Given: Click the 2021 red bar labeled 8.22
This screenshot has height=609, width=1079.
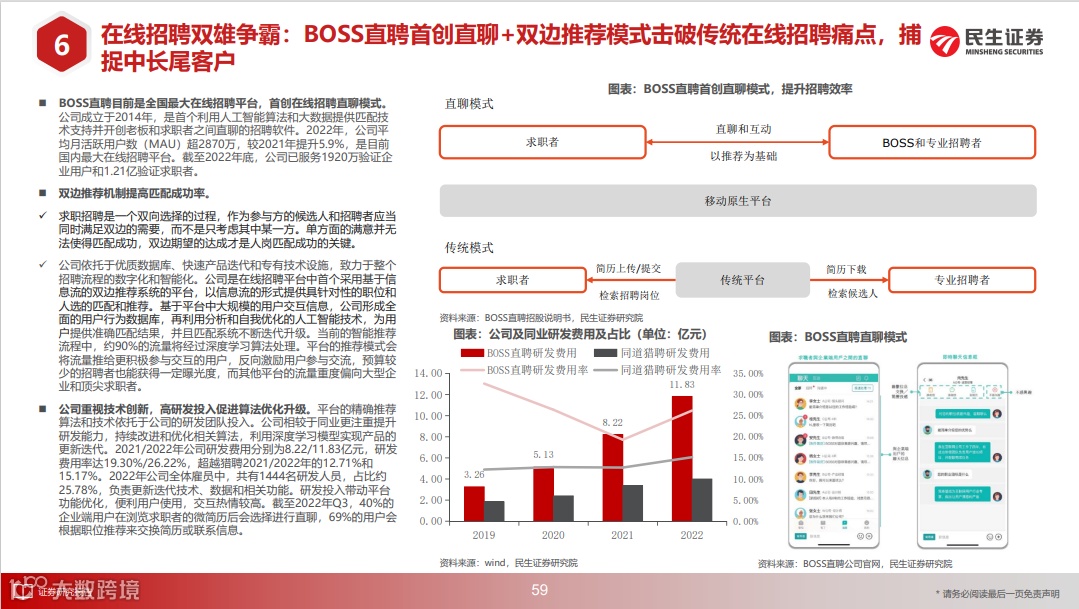Looking at the screenshot, I should click(x=612, y=478).
